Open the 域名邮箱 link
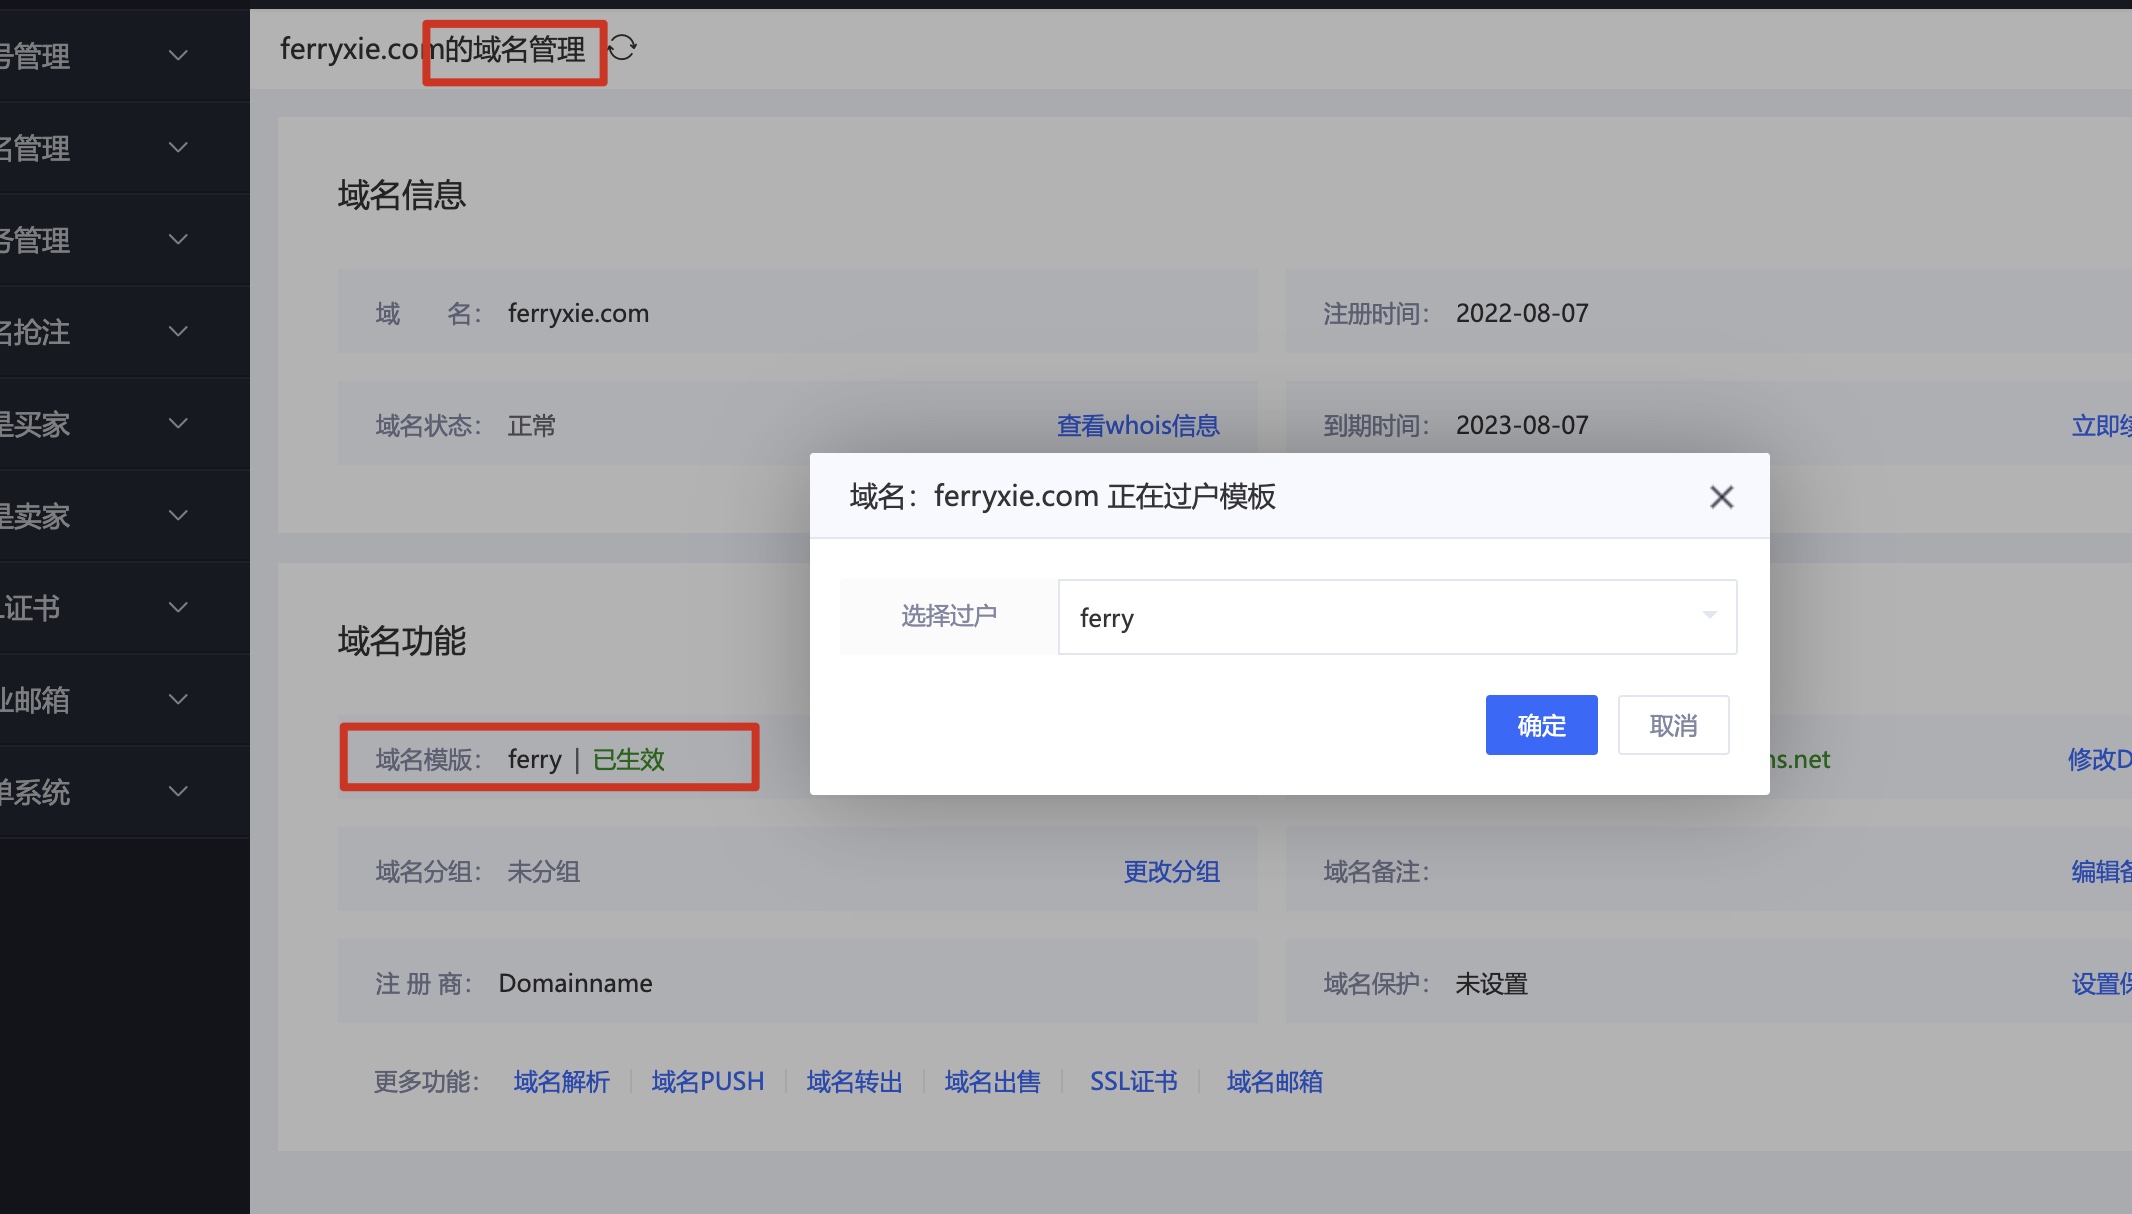 1274,1082
